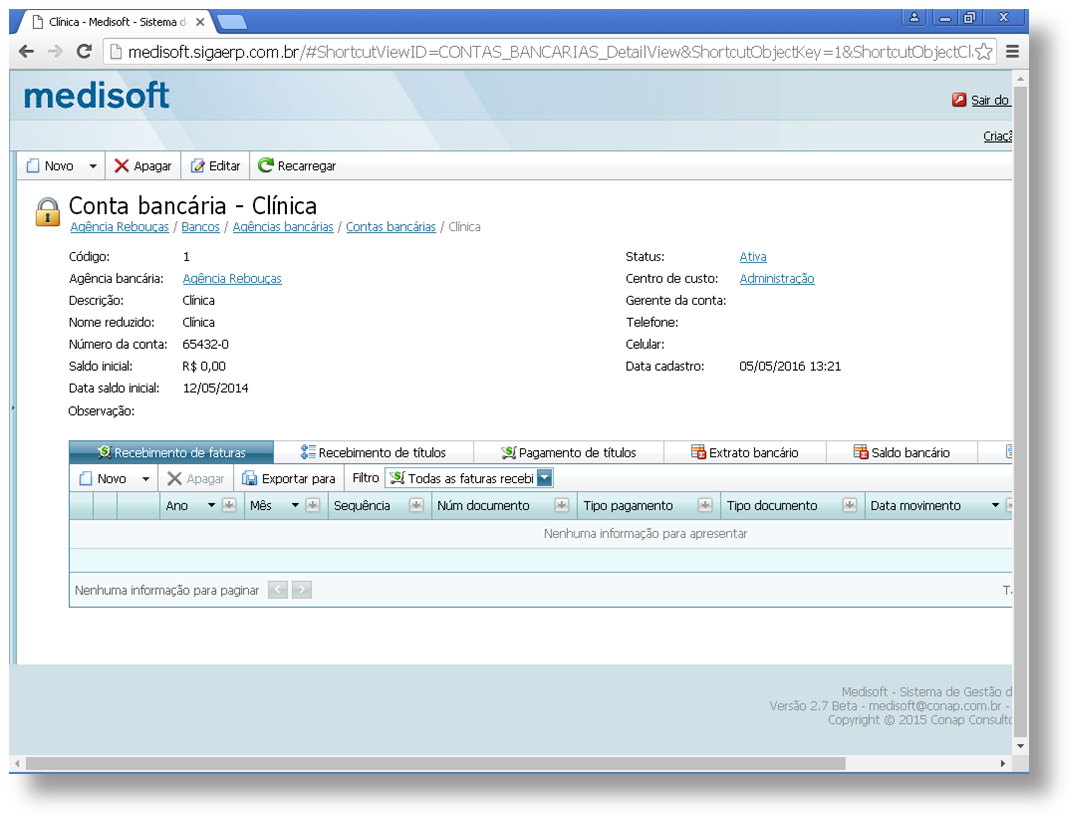The image size is (1078, 823).
Task: Open the Data movimento column arrow
Action: pos(995,505)
